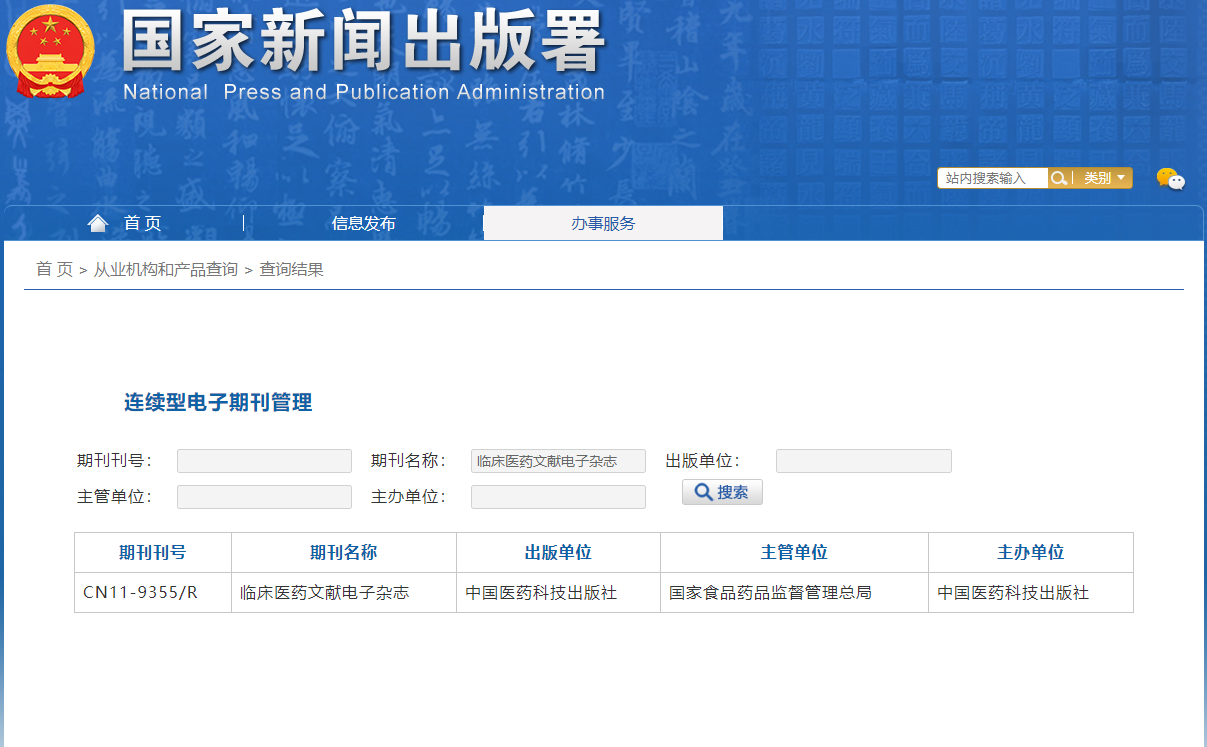Switch to the 办事服务 tab
This screenshot has width=1207, height=747.
[603, 223]
